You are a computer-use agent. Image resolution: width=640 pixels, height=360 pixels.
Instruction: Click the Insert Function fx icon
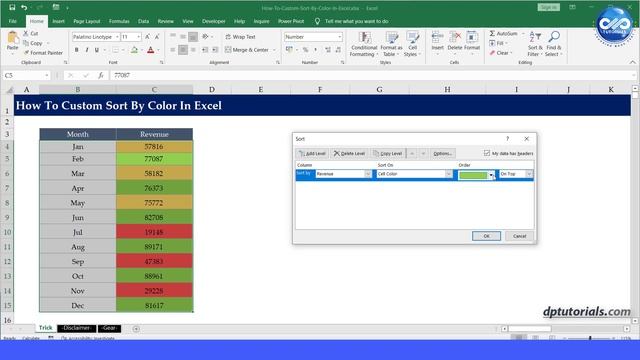pos(101,76)
